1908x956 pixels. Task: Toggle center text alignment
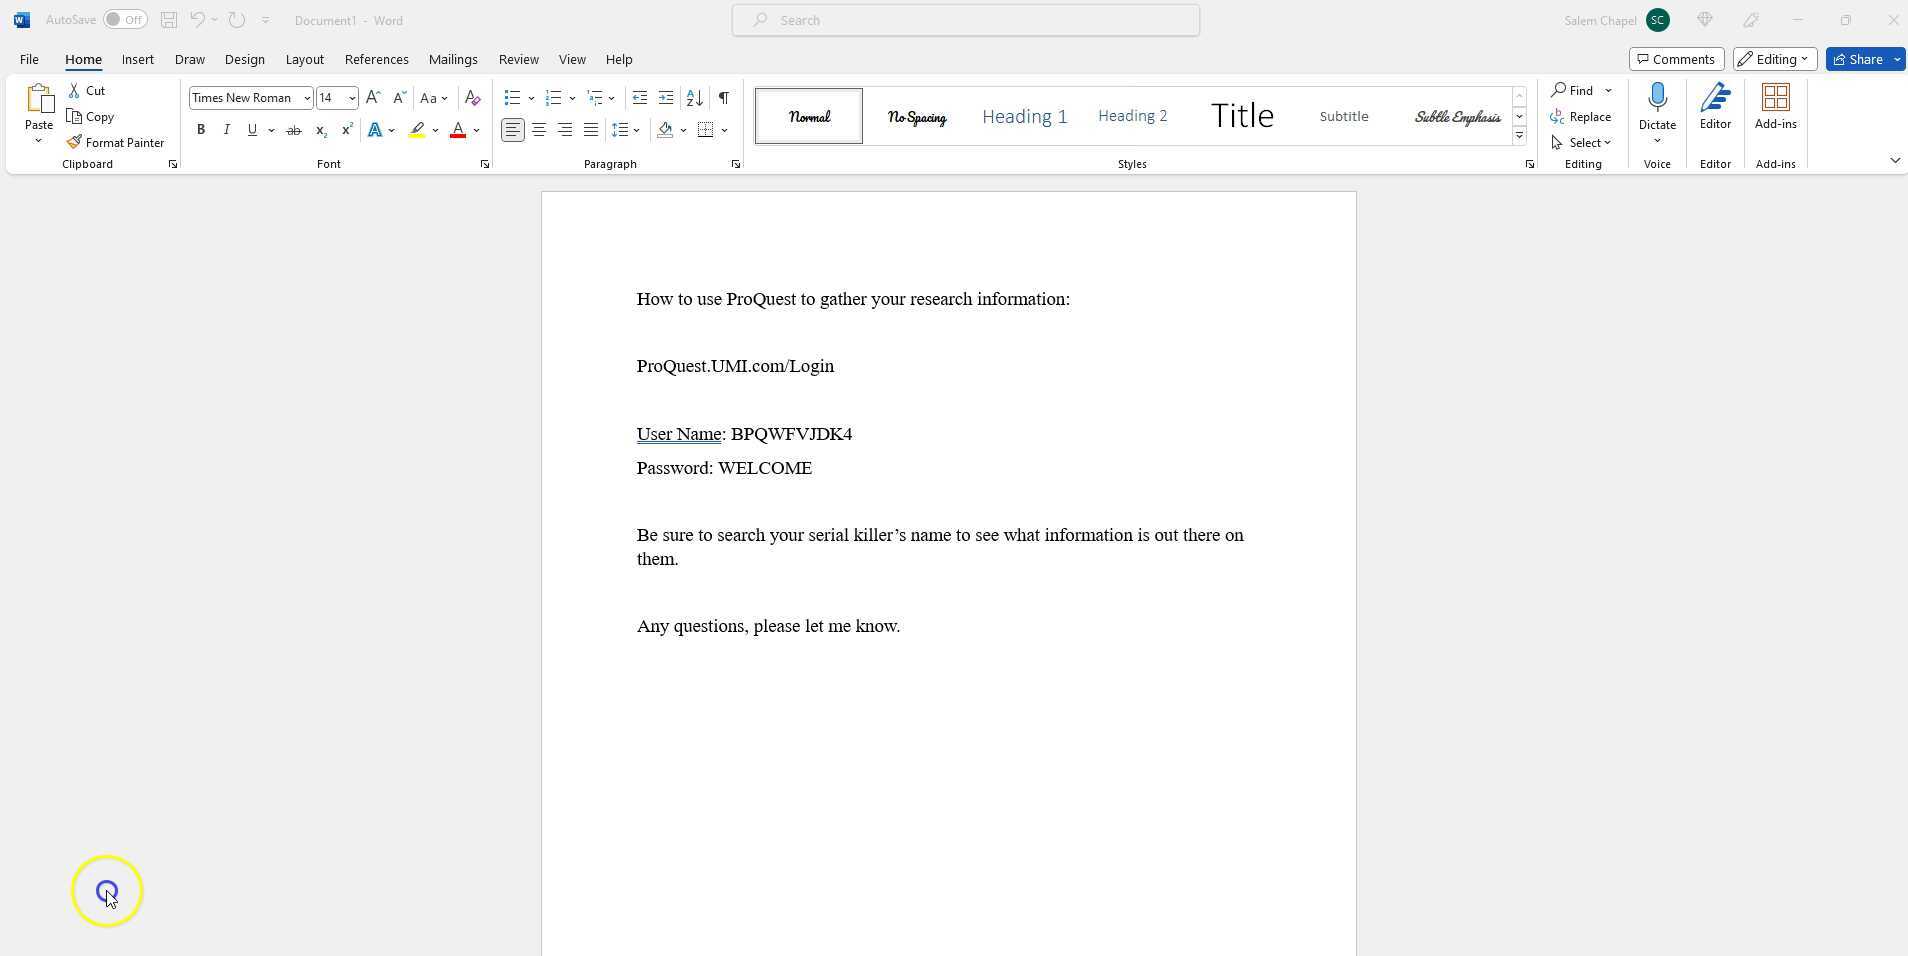click(539, 129)
